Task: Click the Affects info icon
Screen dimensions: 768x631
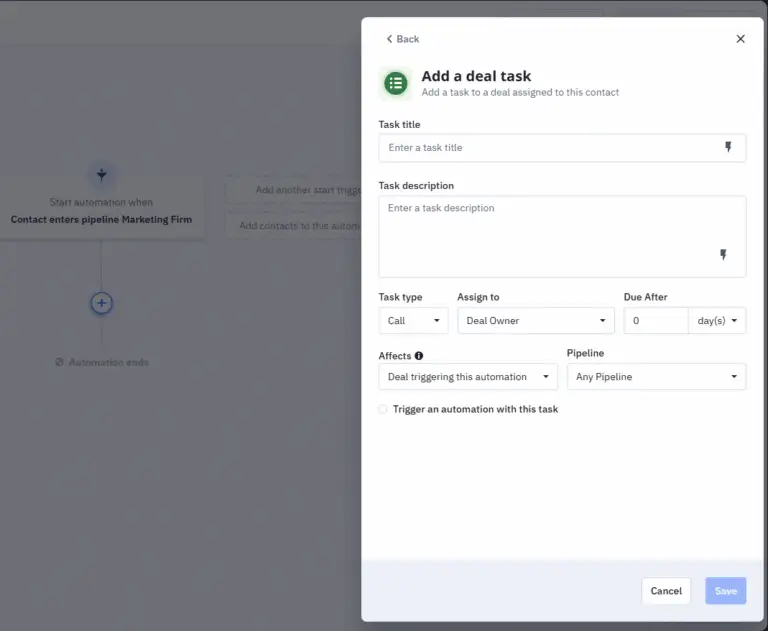Action: click(419, 356)
